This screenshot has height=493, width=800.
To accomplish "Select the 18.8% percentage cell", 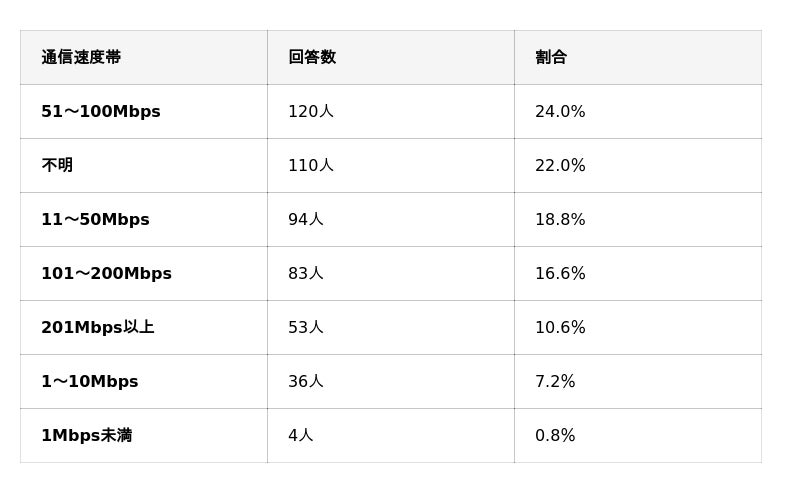I will click(560, 220).
